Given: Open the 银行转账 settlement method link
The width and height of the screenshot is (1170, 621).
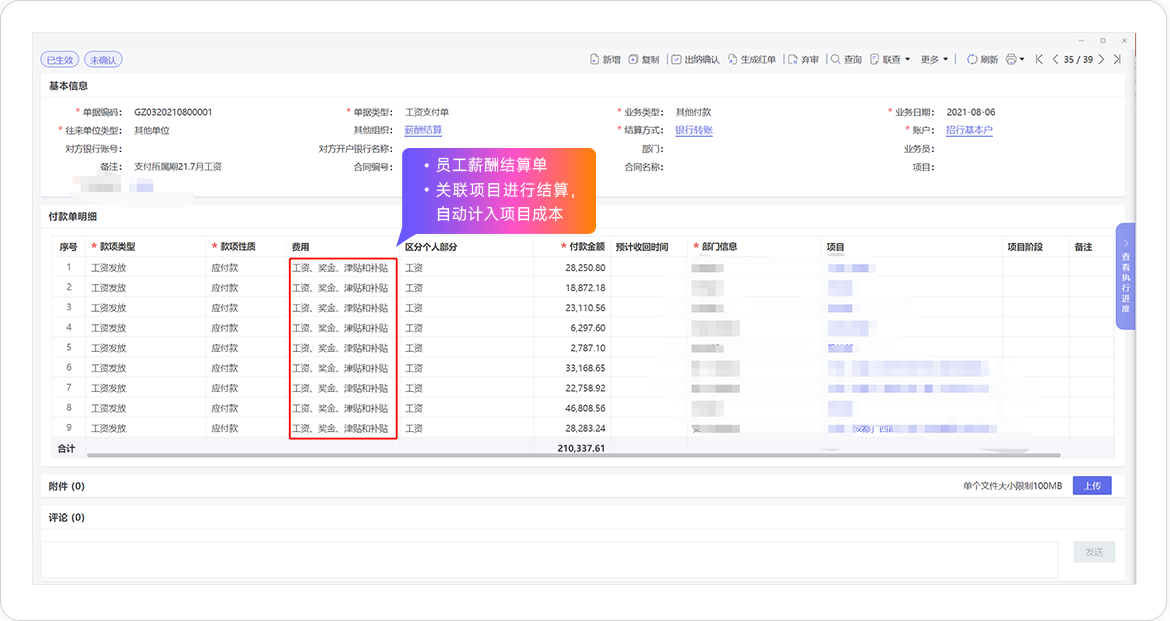Looking at the screenshot, I should (694, 130).
